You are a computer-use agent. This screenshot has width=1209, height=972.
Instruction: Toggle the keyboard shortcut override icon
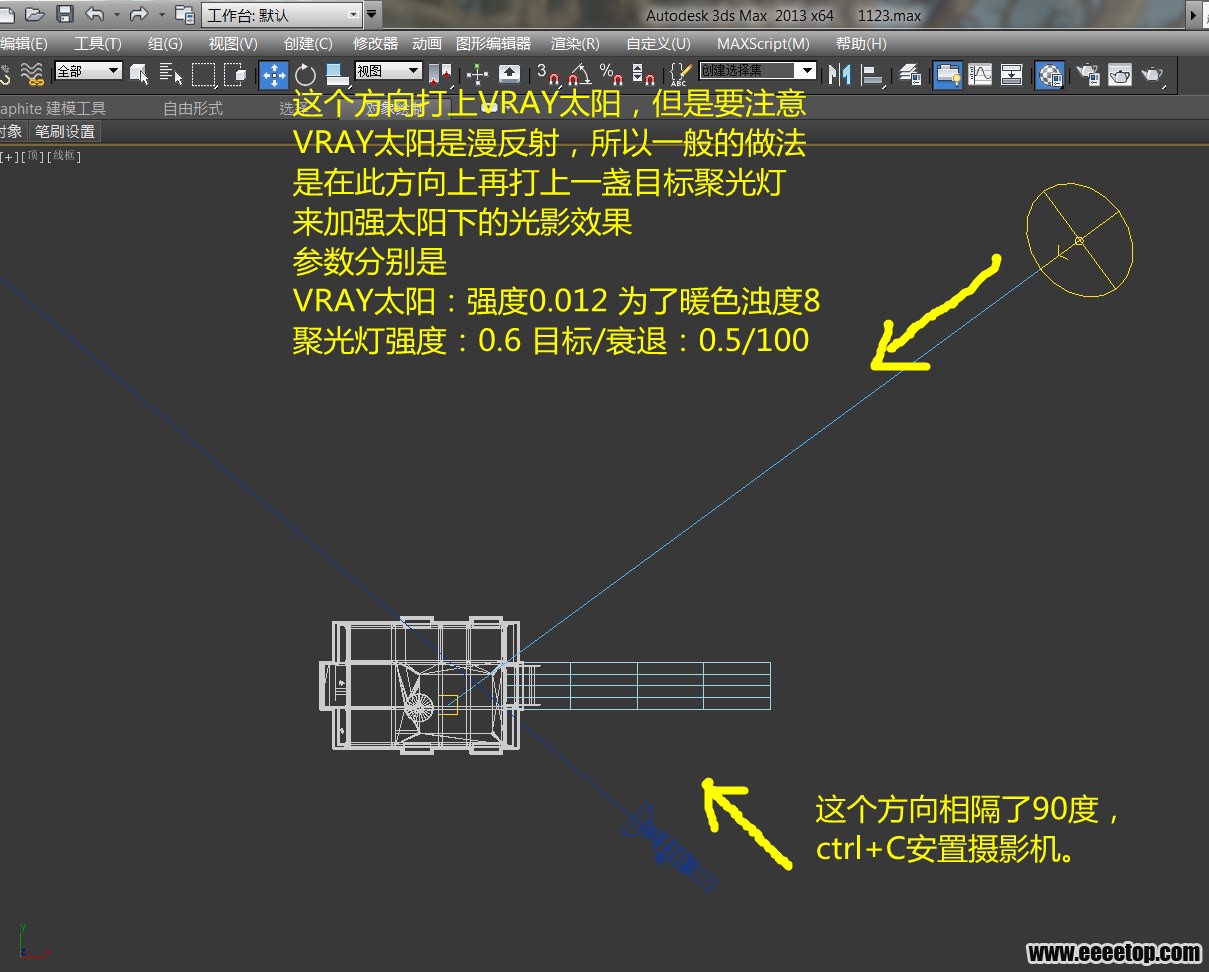(509, 74)
